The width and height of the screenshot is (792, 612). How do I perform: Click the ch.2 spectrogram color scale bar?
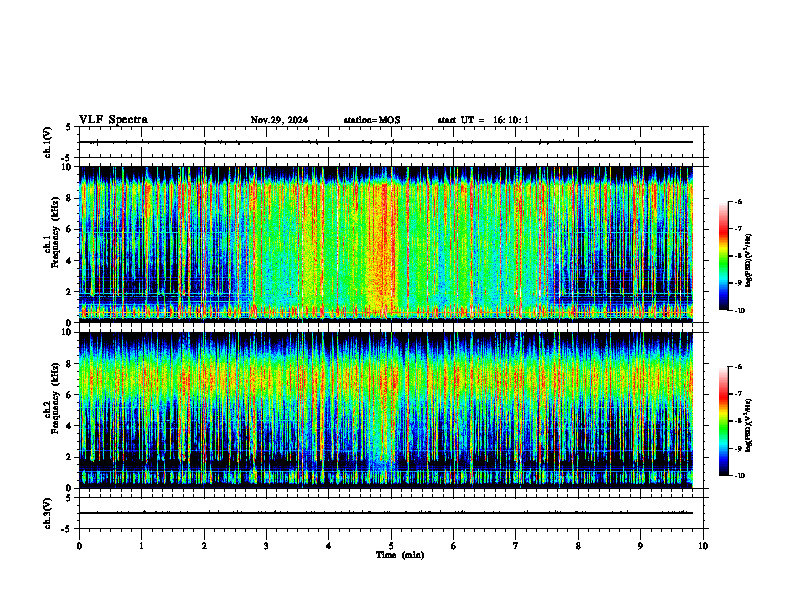pos(724,421)
